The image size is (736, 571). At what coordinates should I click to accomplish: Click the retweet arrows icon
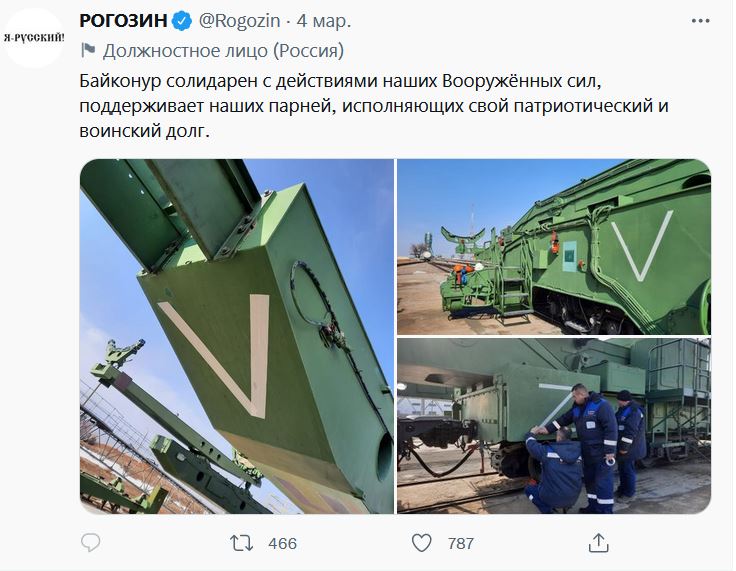point(242,543)
